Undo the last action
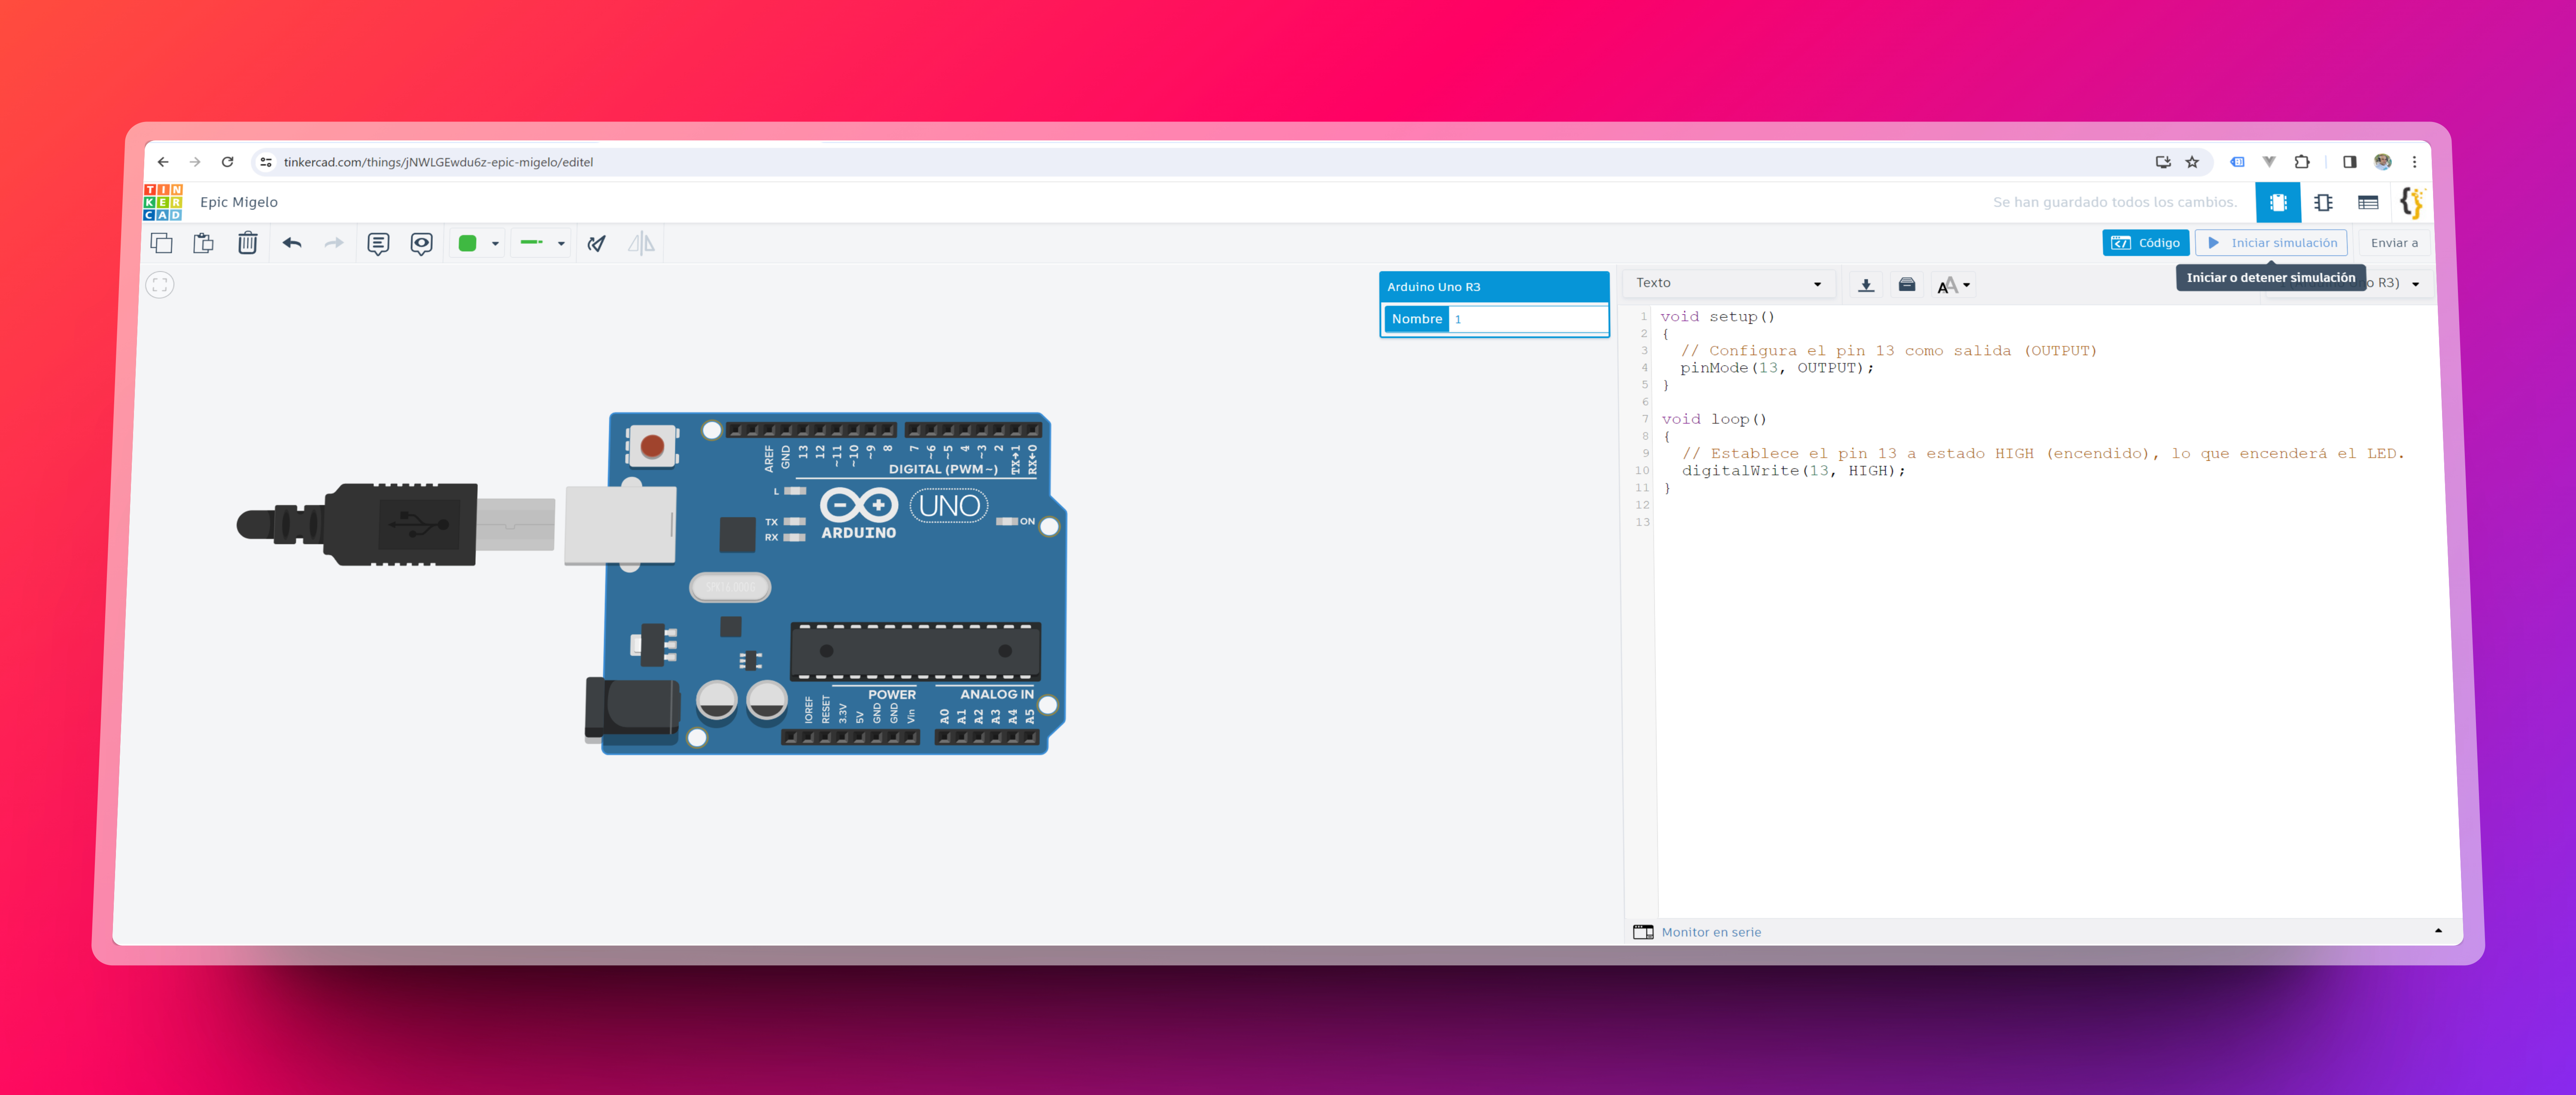Screen dimensions: 2576x1095 tap(292, 243)
